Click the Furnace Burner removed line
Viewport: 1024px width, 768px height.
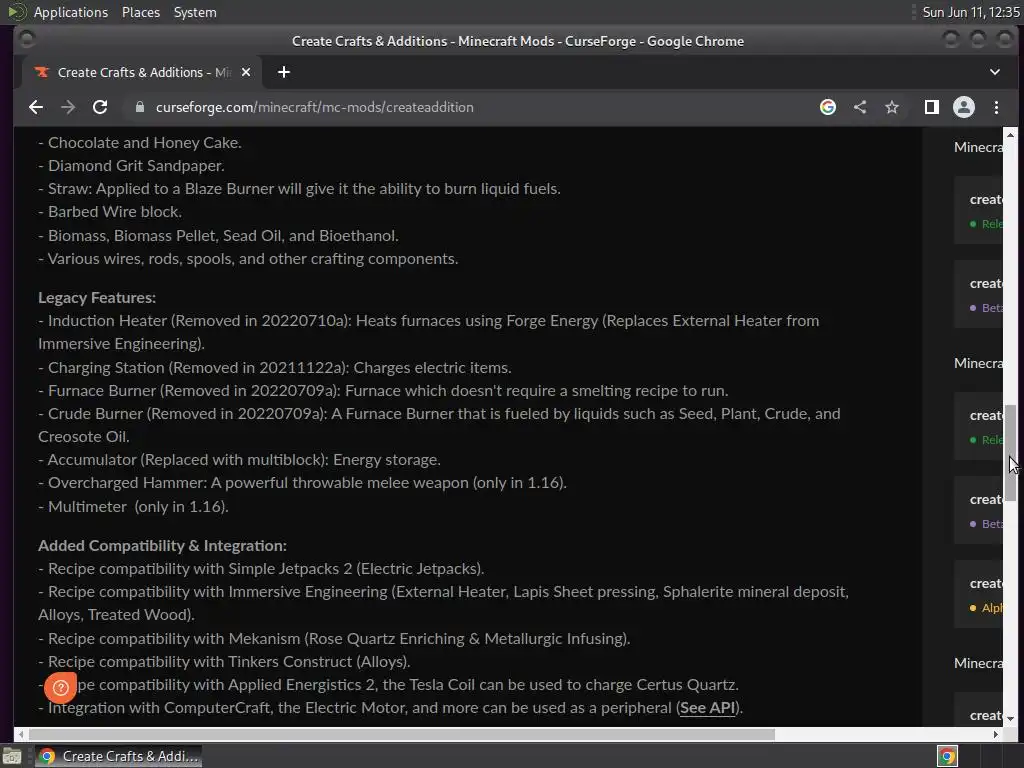coord(383,391)
